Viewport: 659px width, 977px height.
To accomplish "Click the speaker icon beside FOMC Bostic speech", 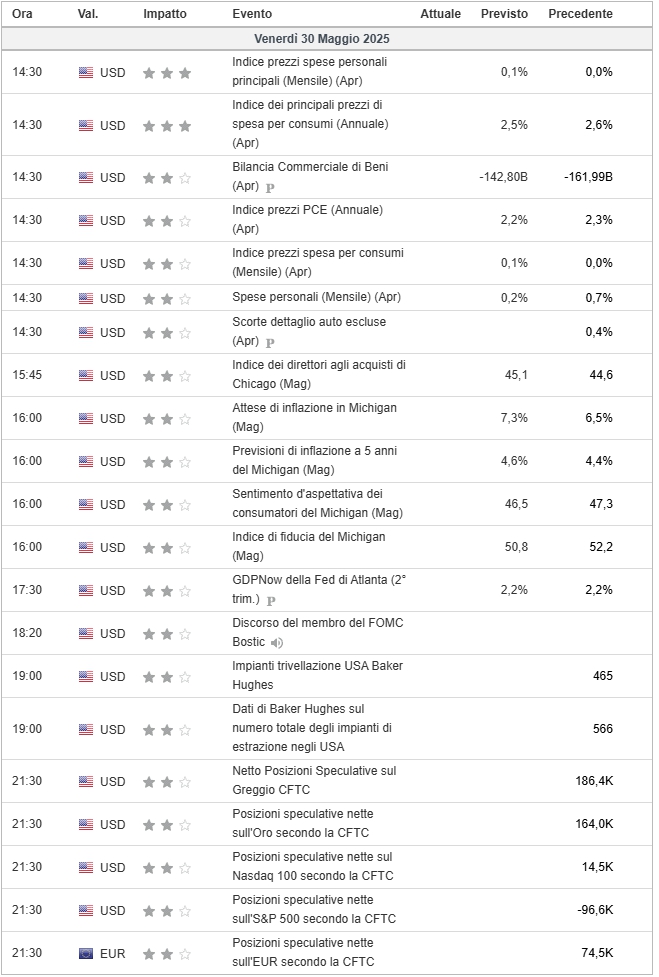I will coord(277,642).
